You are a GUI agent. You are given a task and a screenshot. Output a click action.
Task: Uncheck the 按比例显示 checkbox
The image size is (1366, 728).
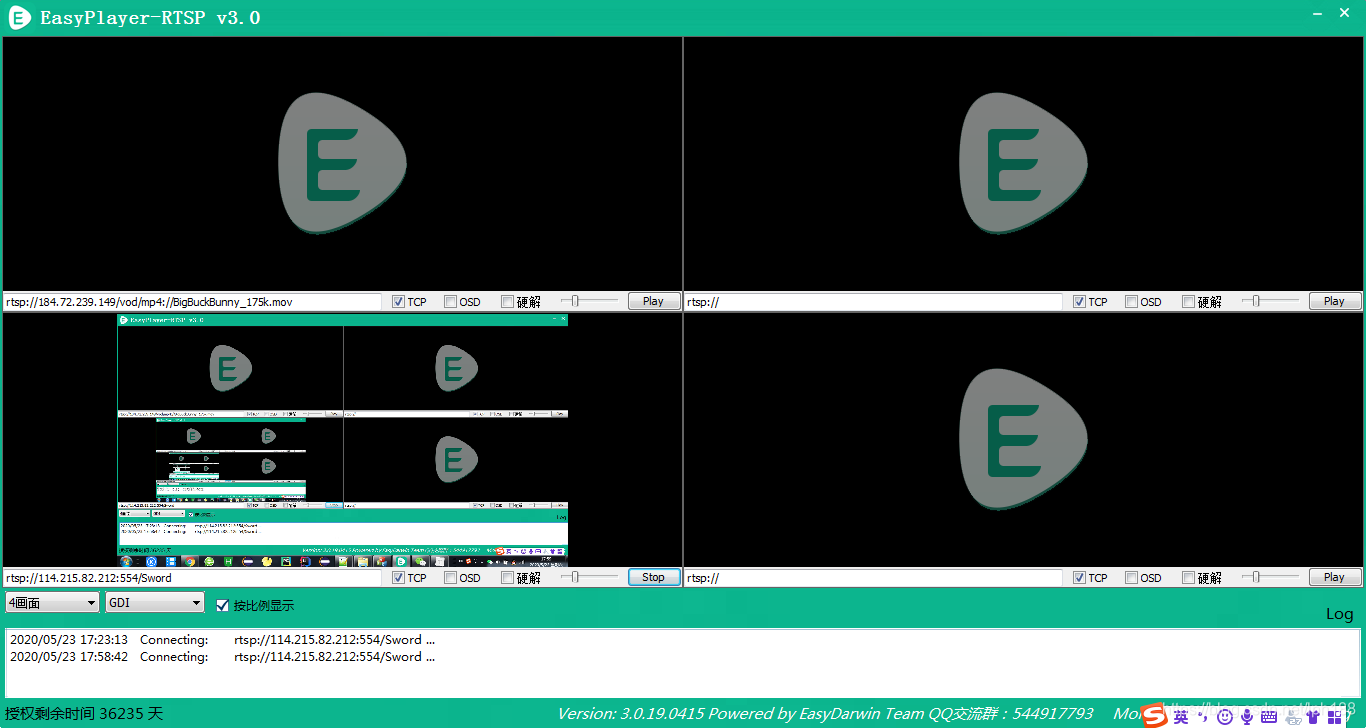[x=223, y=604]
